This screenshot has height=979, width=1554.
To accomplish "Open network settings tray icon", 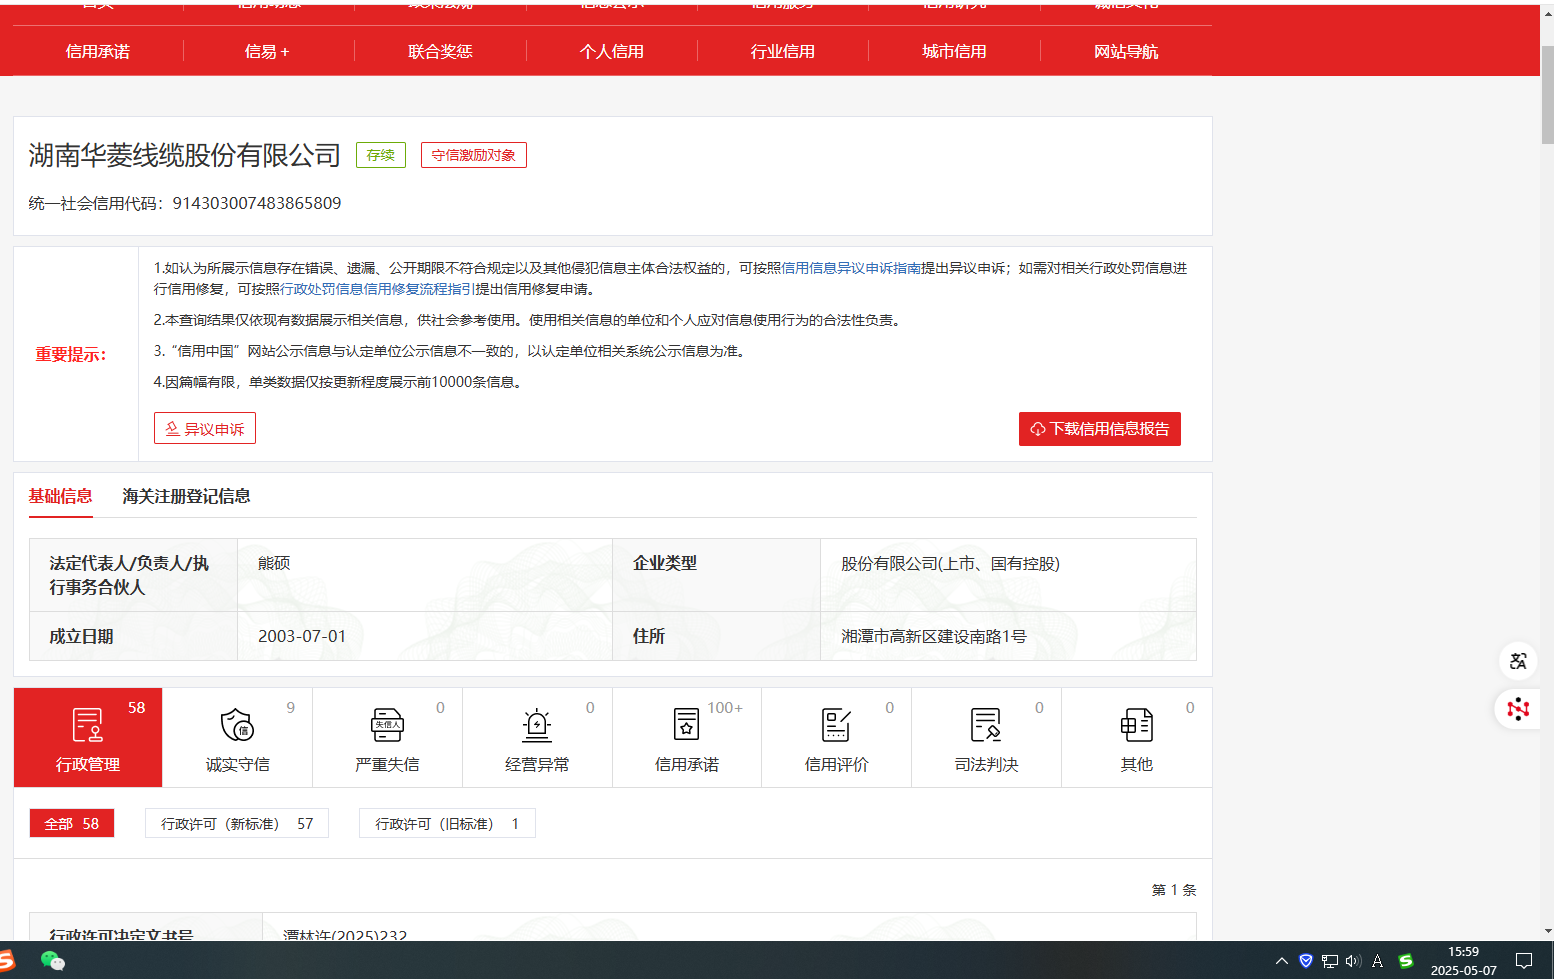I will coord(1330,961).
